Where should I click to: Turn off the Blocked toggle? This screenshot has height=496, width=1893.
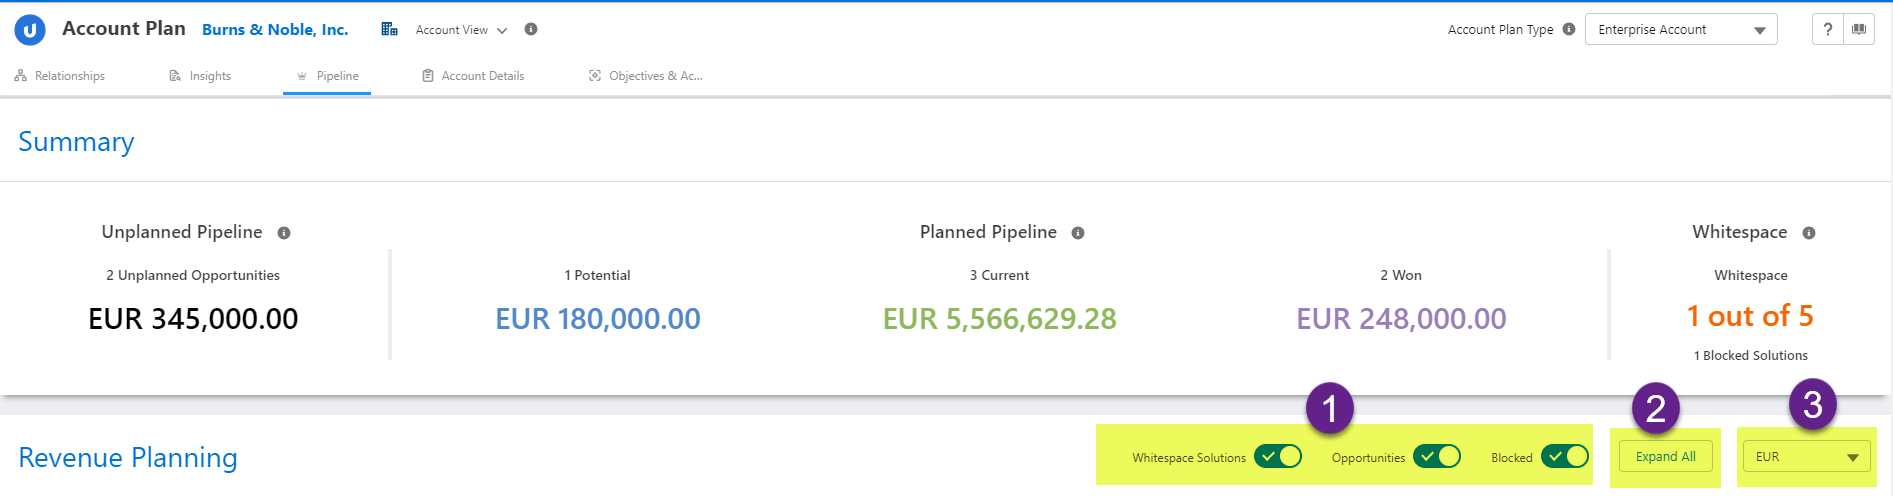[1565, 457]
